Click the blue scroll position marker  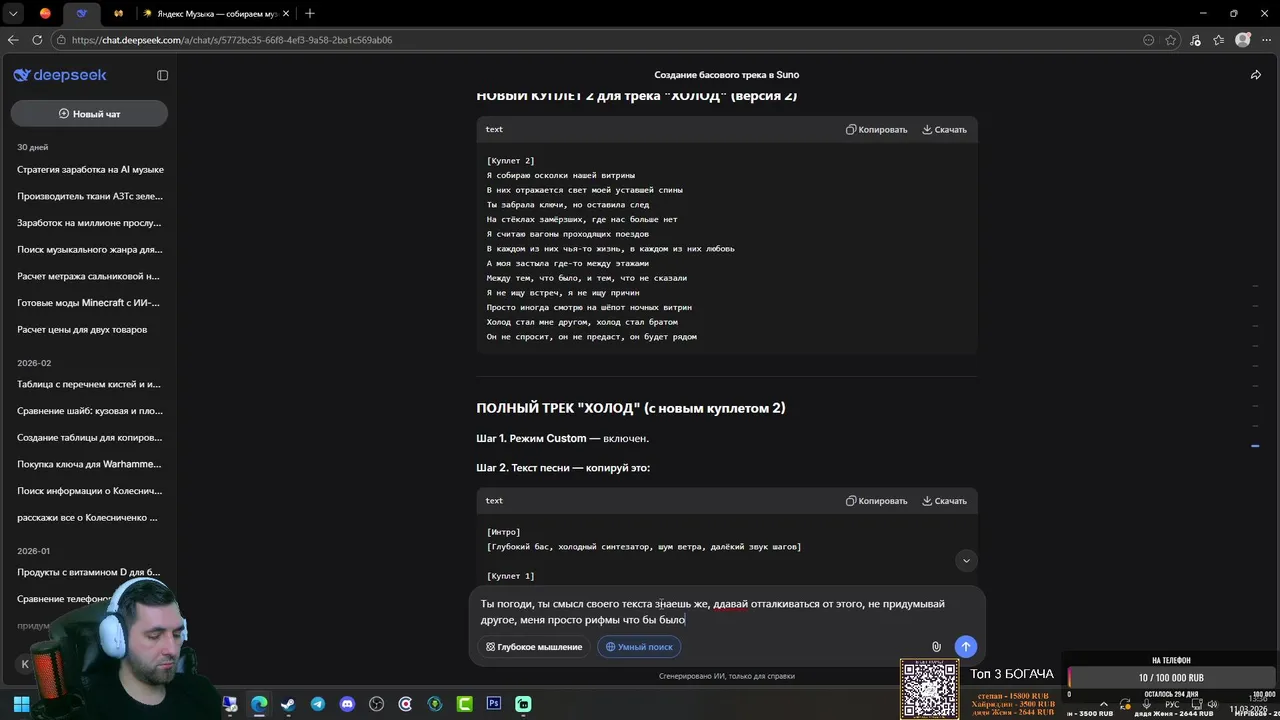coord(1255,446)
